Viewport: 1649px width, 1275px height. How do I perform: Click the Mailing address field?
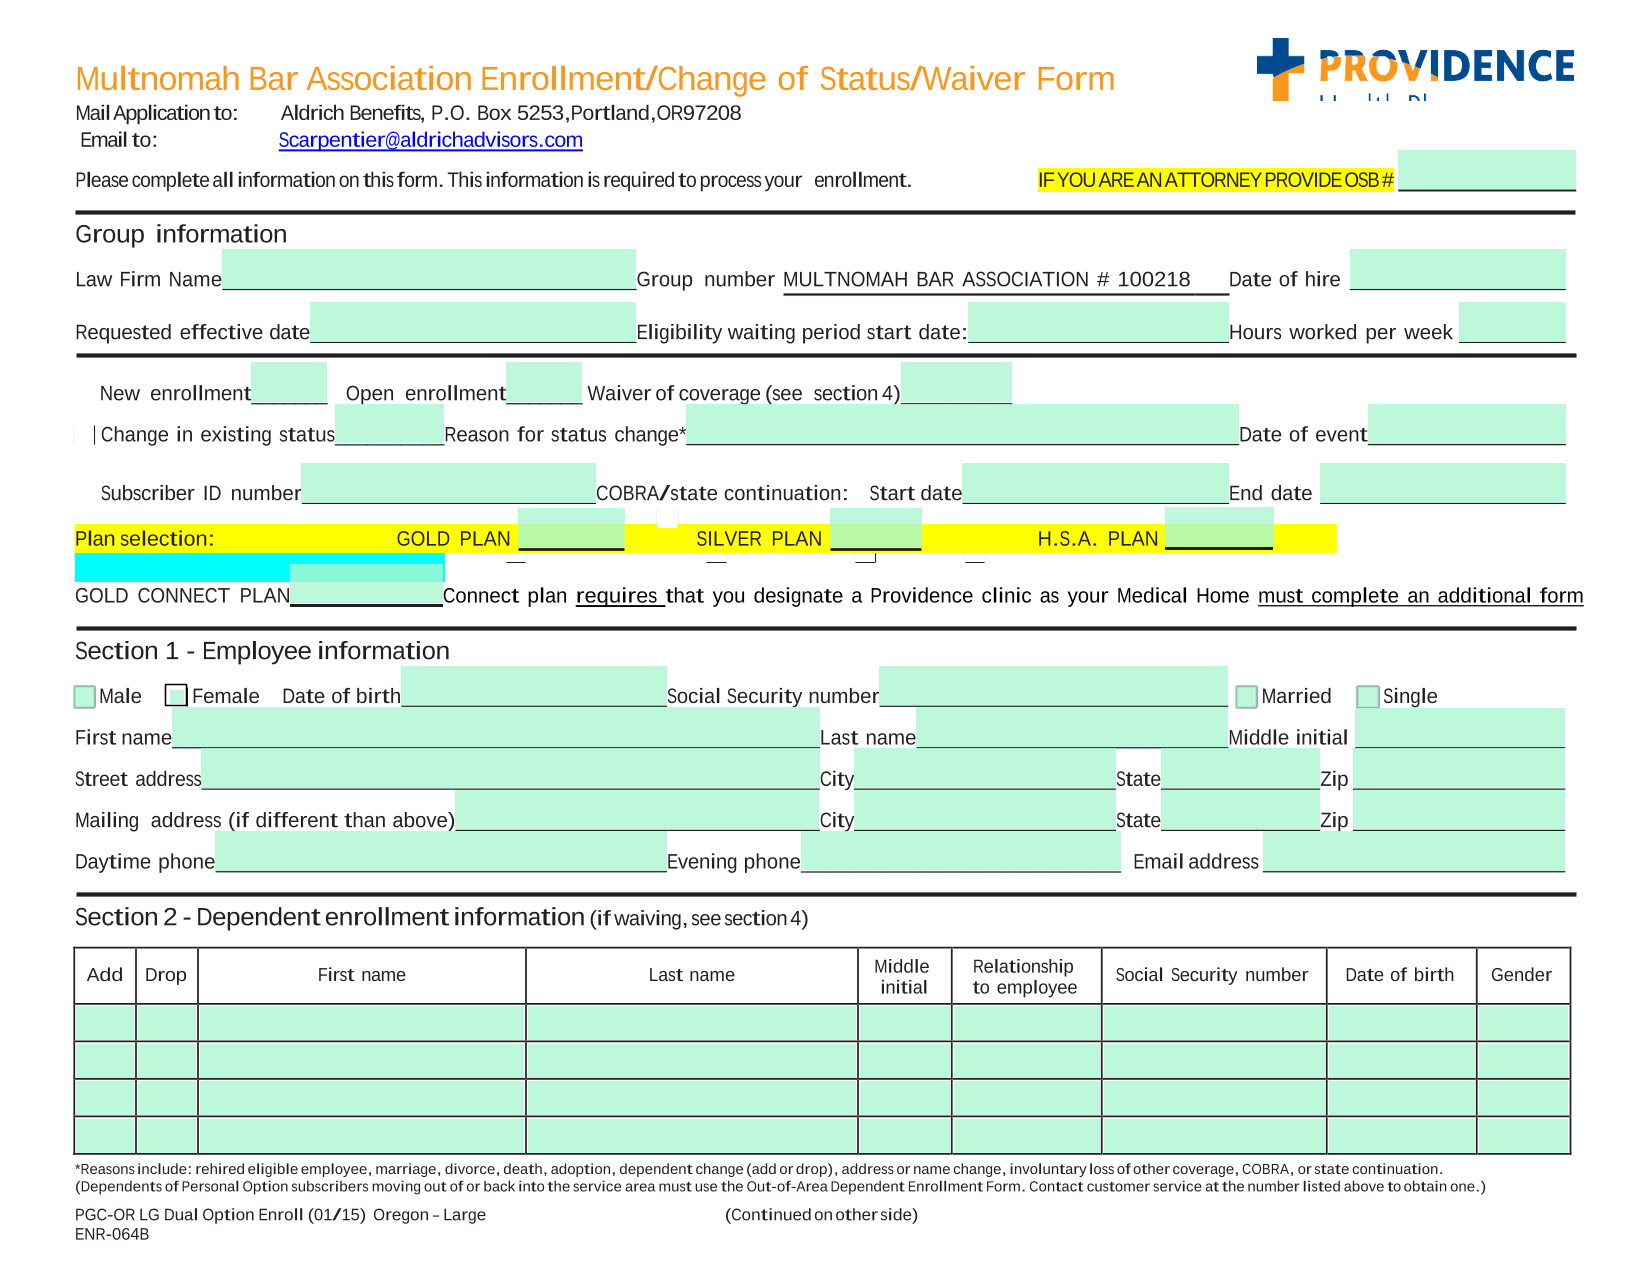(x=637, y=810)
